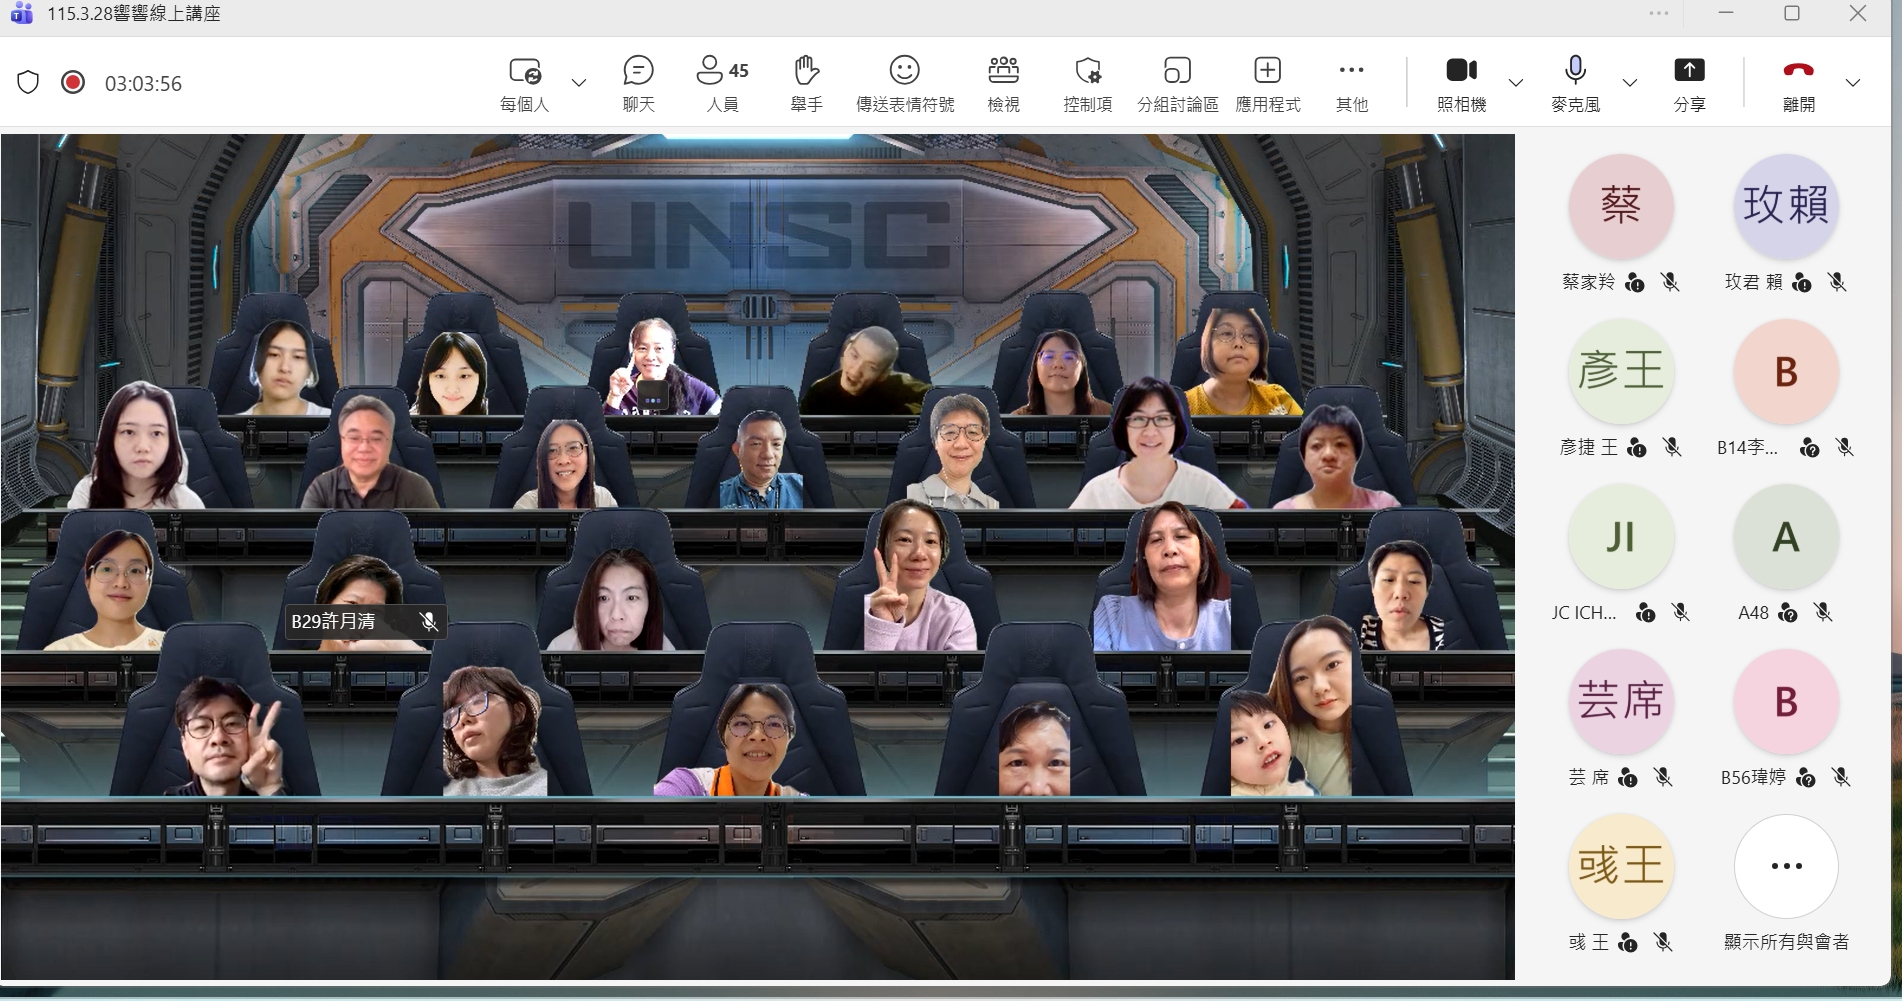
Task: Click muted mic icon beside B56瑋婷
Action: [x=1841, y=777]
